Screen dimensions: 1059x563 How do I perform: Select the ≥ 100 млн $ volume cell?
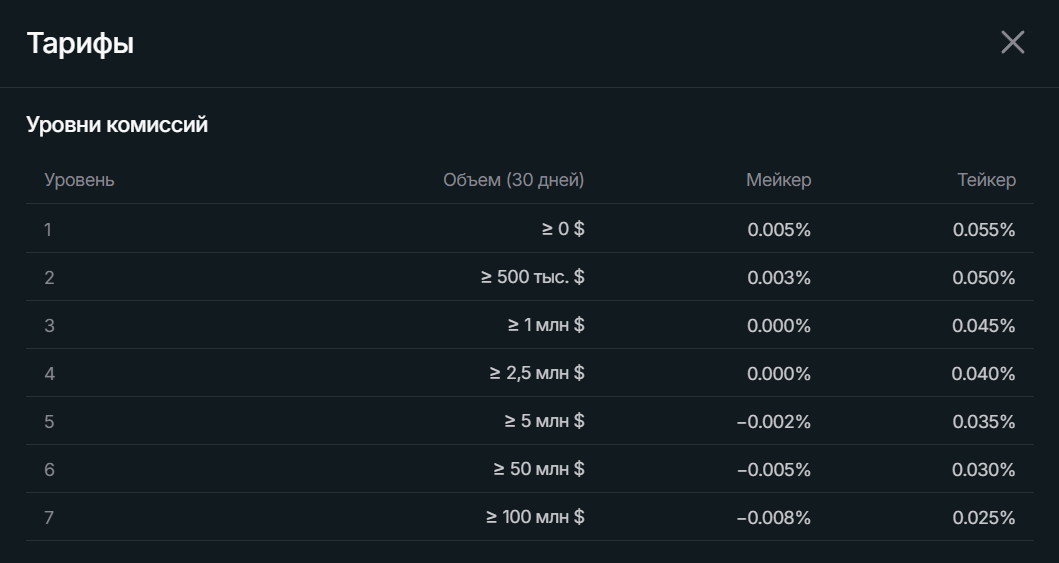coord(535,516)
